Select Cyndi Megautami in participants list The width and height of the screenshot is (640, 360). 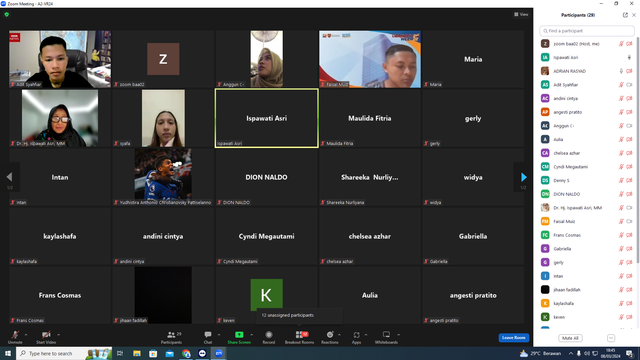pos(587,167)
